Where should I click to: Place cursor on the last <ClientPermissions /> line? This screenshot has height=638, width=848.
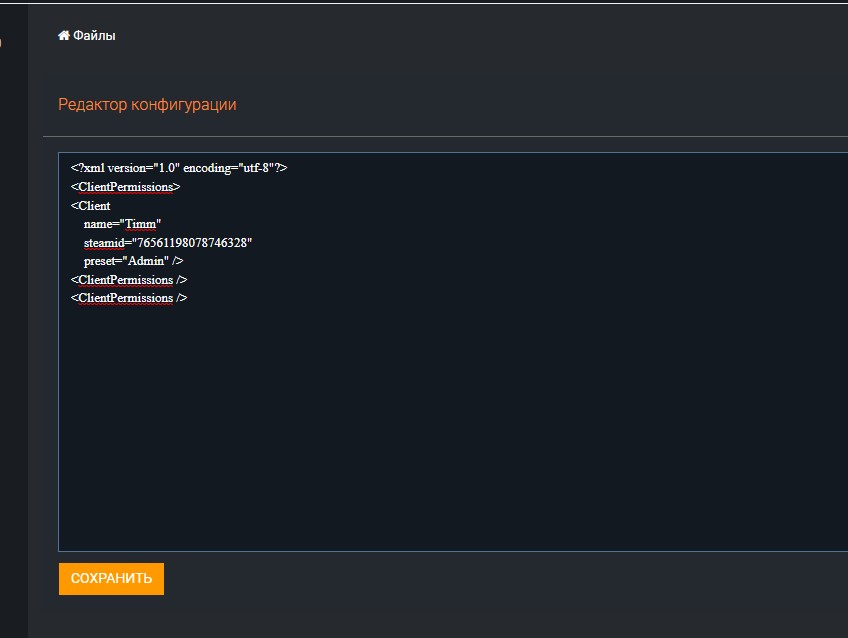coord(128,298)
